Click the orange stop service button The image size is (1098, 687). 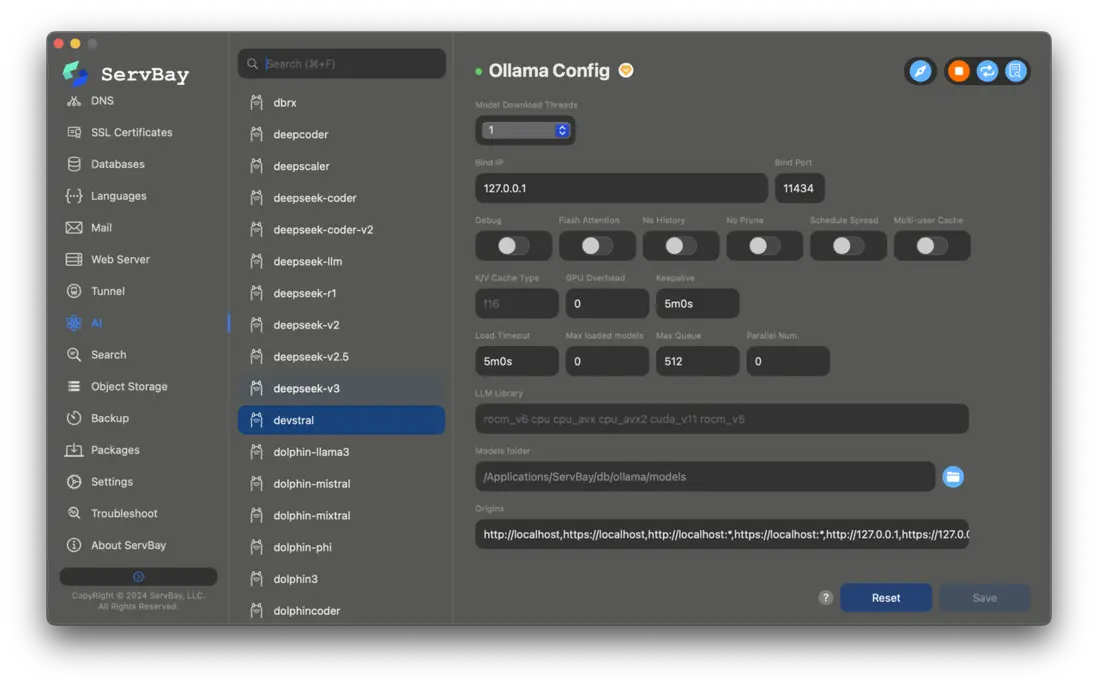958,71
